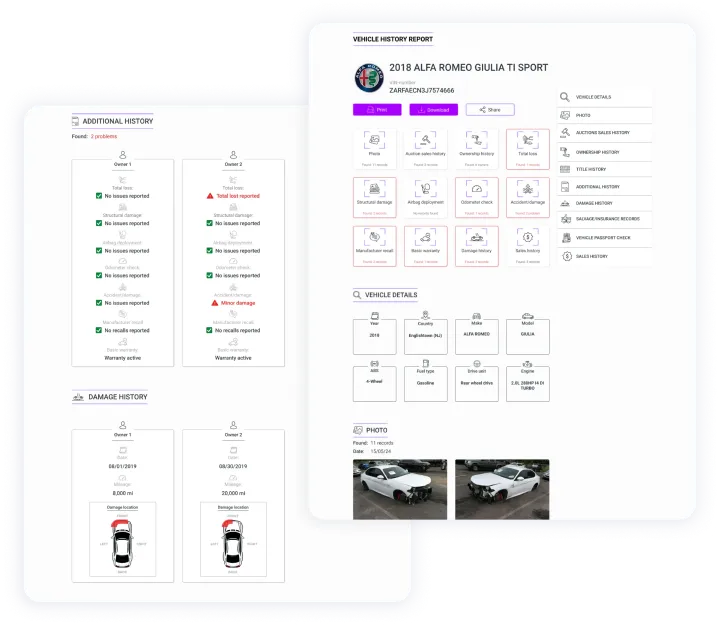This screenshot has height=625, width=719.
Task: Select the Airbag deployment tile icon
Action: 426,190
